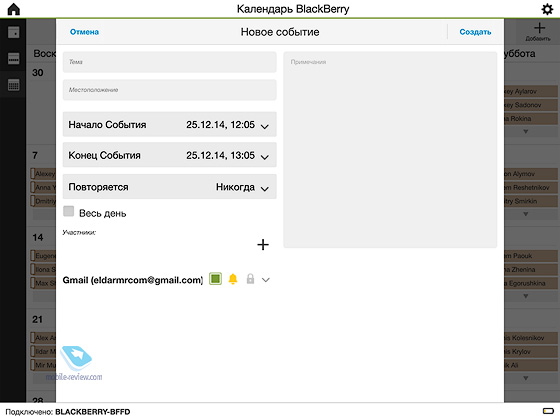Select the Rokina event on Saturday

[x=531, y=119]
